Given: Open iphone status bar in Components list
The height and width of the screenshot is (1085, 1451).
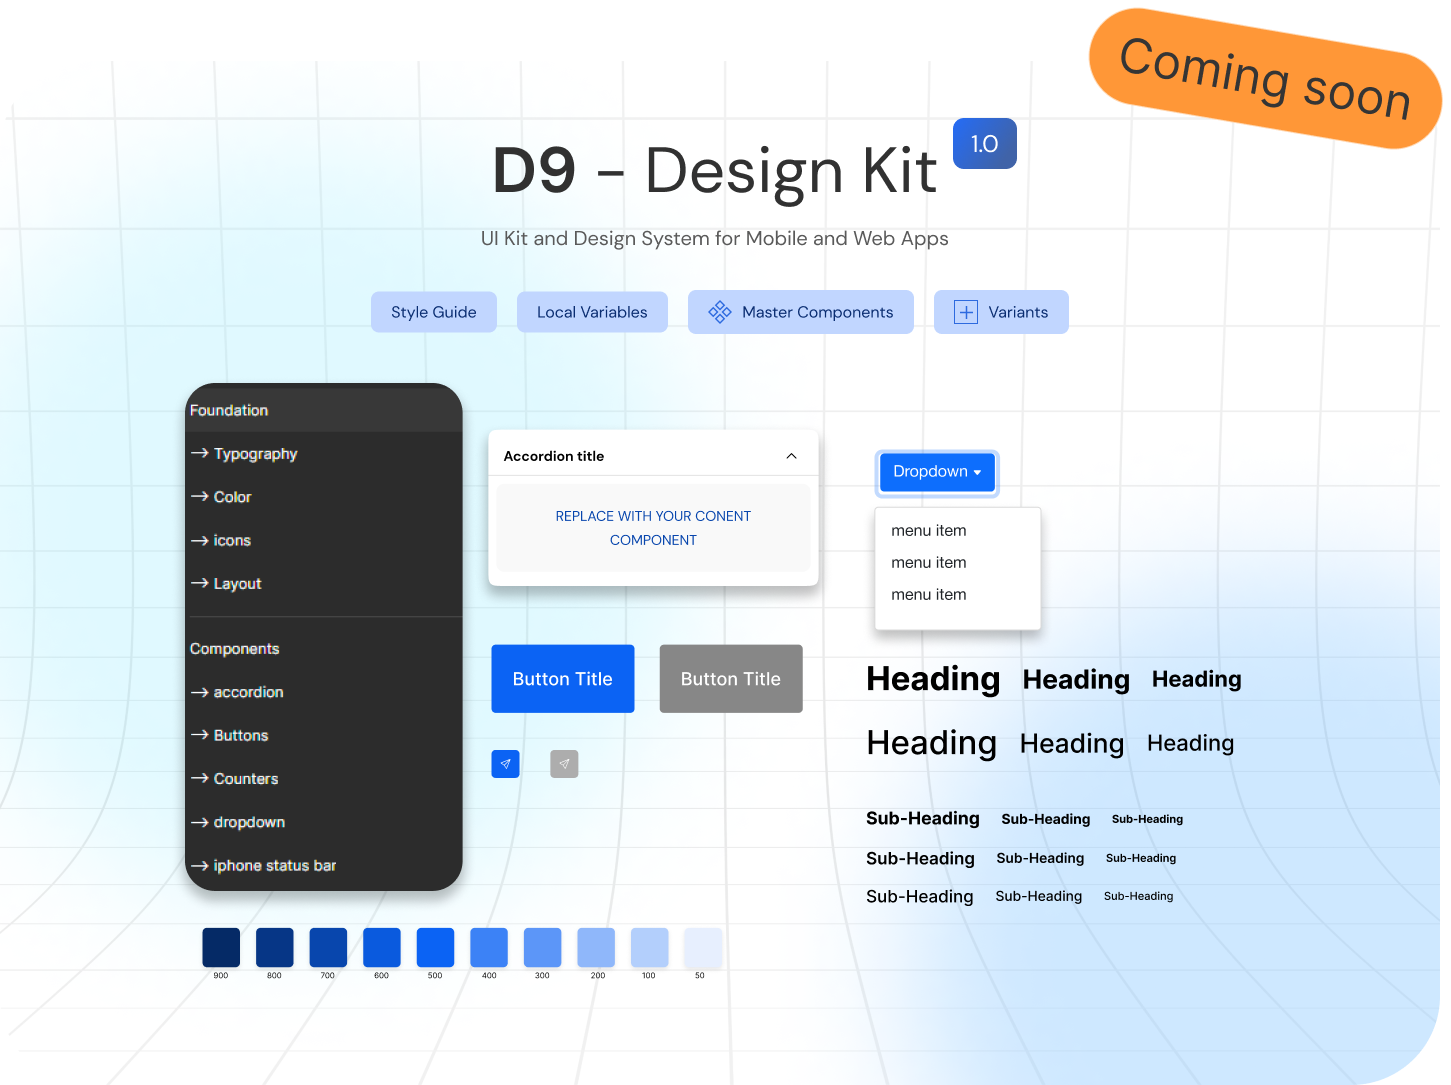Looking at the screenshot, I should click(x=263, y=865).
